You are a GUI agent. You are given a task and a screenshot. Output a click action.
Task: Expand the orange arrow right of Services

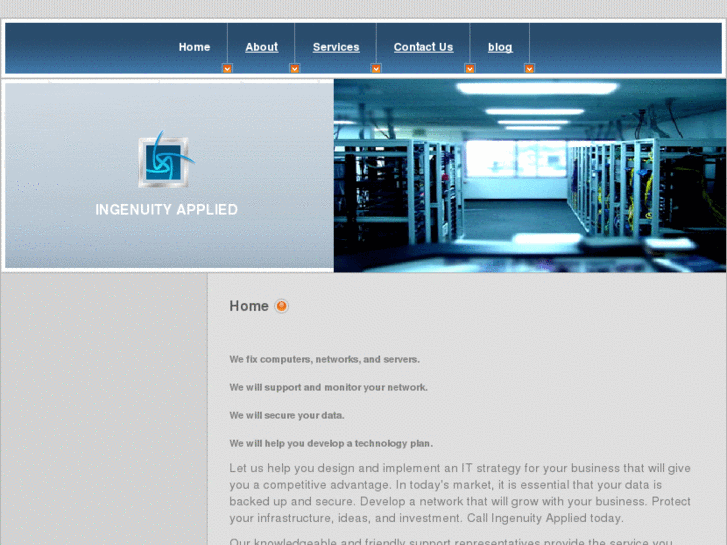pyautogui.click(x=376, y=69)
